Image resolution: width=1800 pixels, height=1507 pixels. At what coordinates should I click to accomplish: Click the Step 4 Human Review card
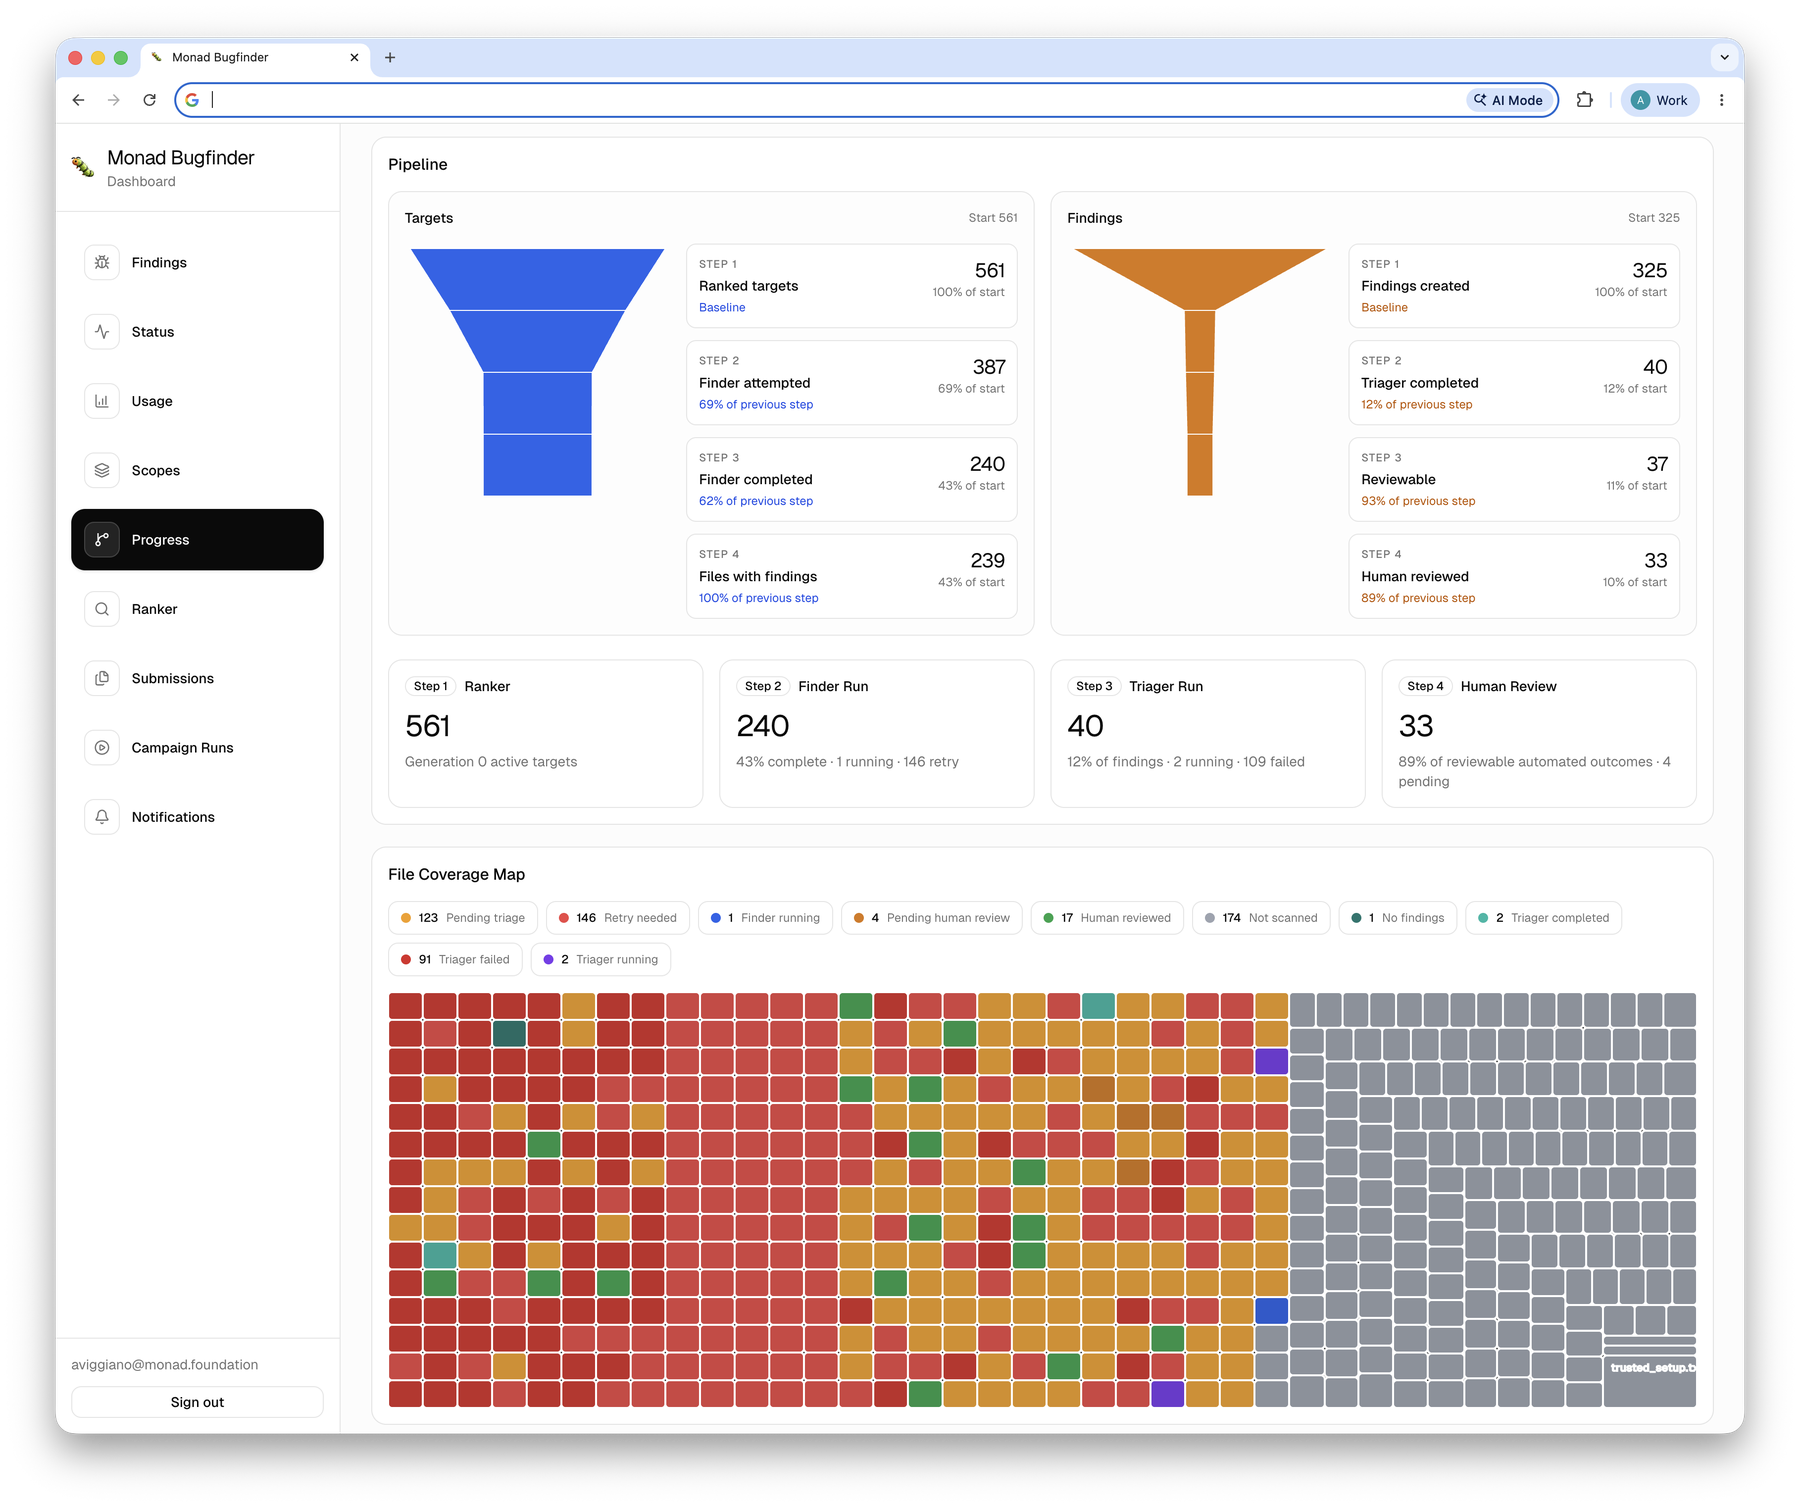coord(1539,733)
